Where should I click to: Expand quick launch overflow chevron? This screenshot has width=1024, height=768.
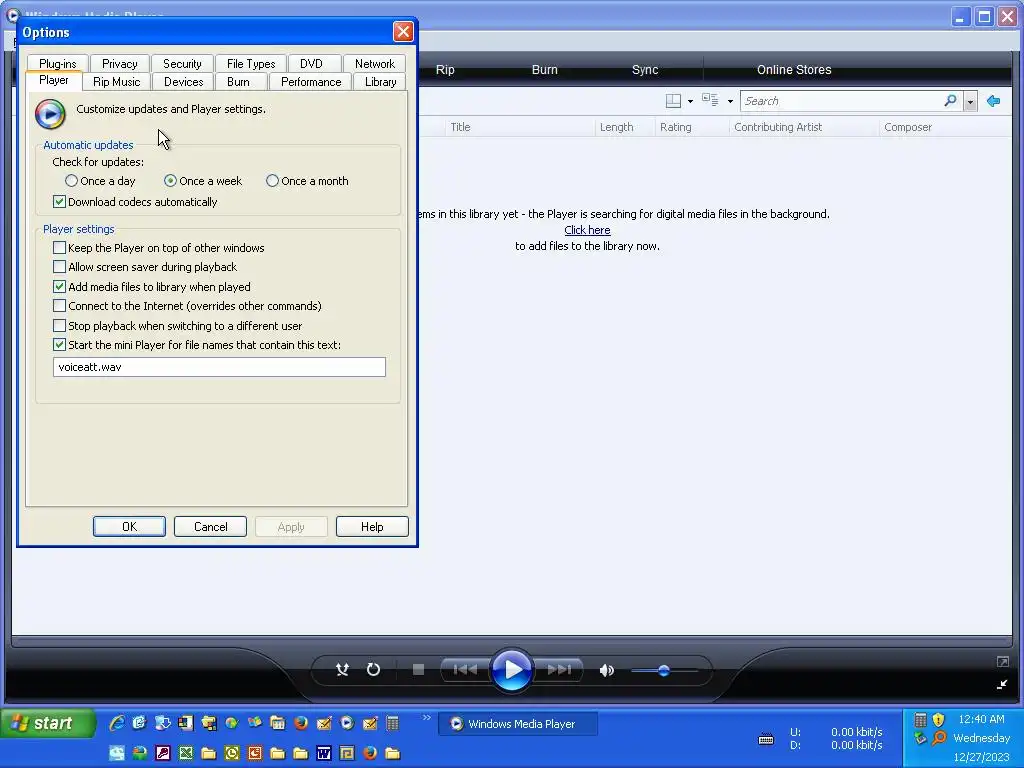[x=426, y=718]
